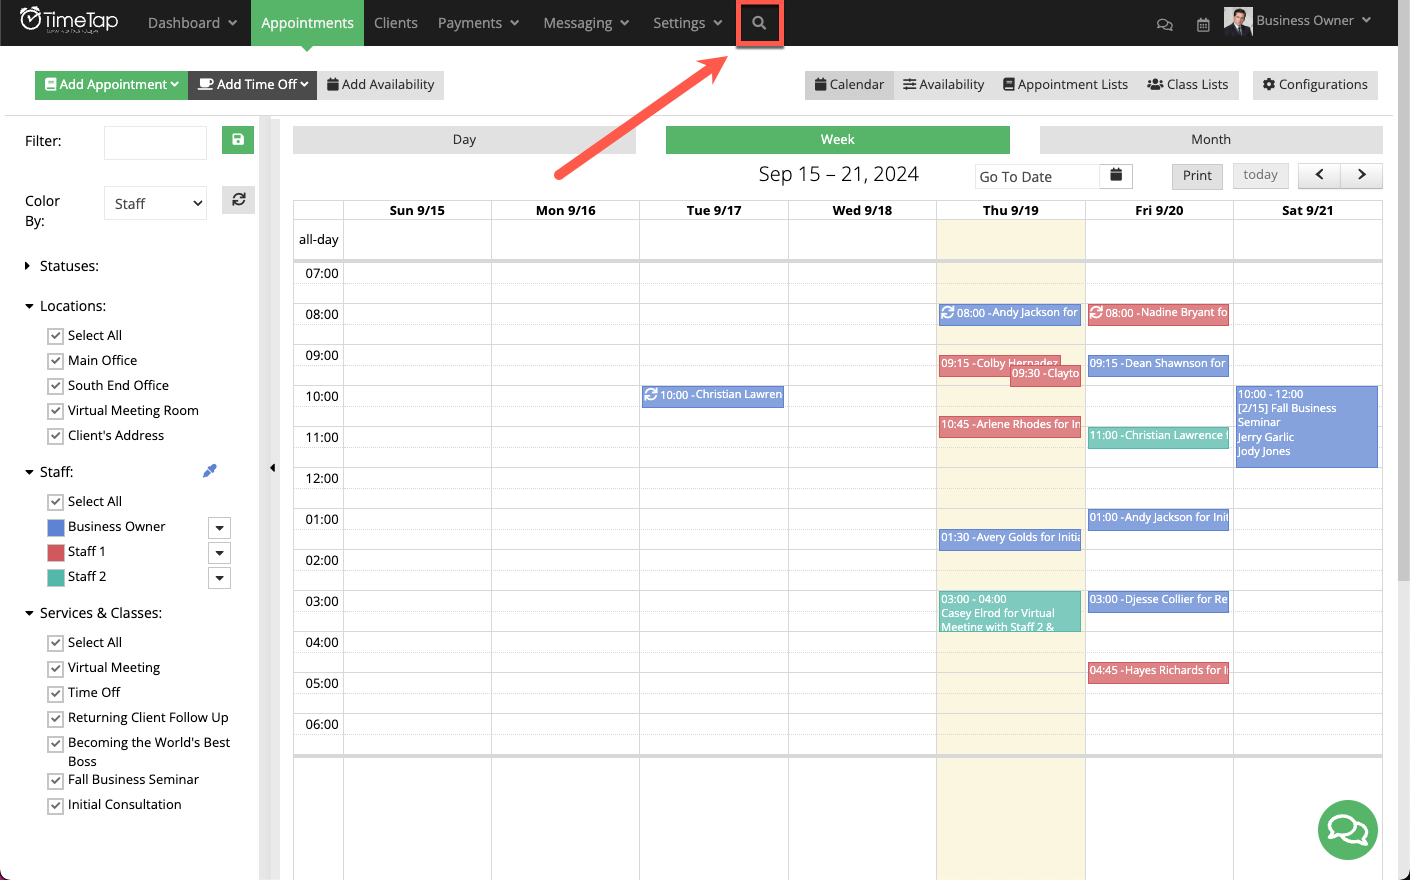The image size is (1410, 880).
Task: Open the mini calendar icon near the profile
Action: tap(1203, 23)
